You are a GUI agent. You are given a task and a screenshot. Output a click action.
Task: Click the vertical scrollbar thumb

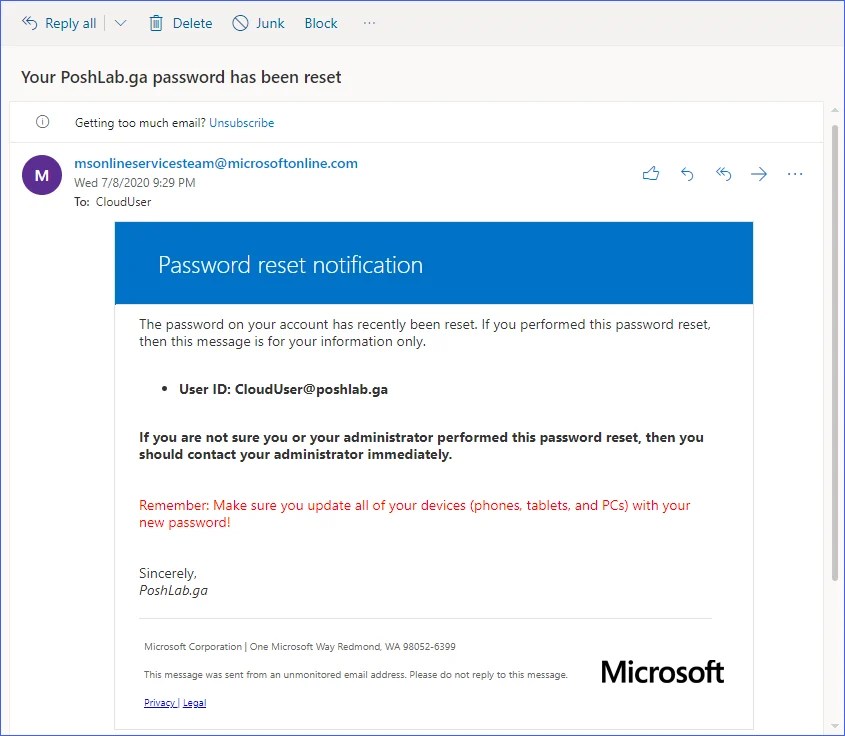(x=834, y=350)
